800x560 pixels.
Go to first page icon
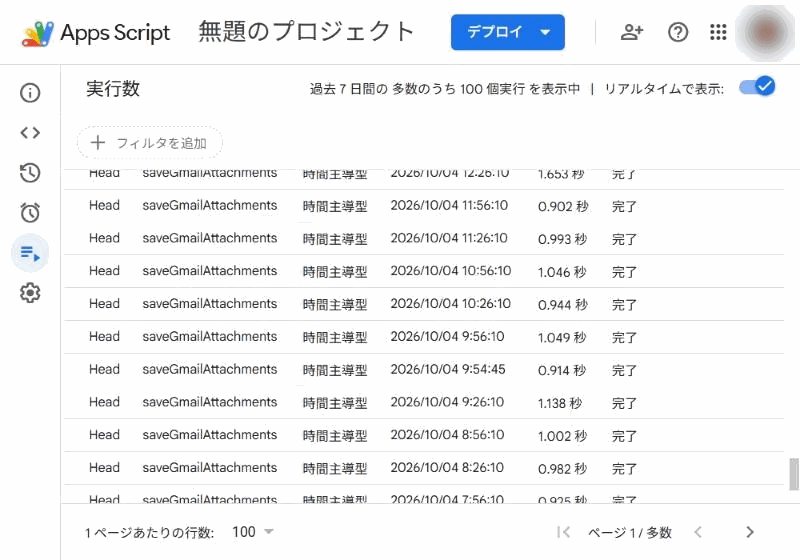coord(564,532)
